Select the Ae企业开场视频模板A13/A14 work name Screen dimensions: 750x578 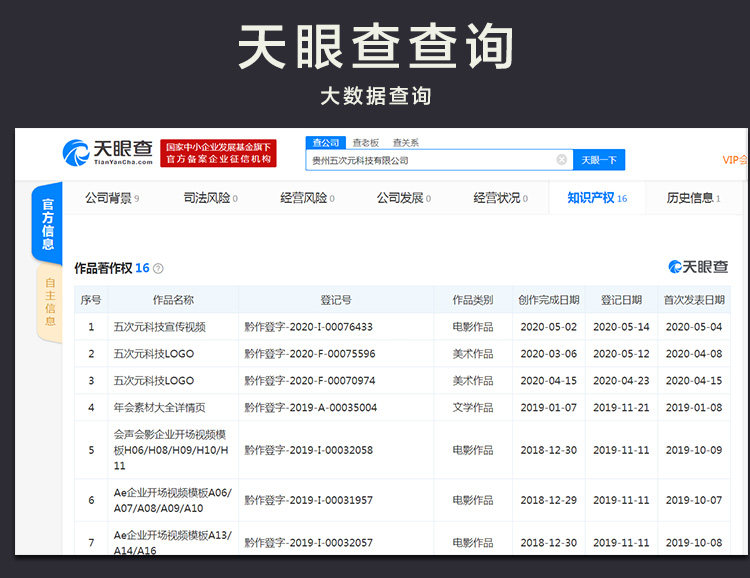tap(172, 543)
